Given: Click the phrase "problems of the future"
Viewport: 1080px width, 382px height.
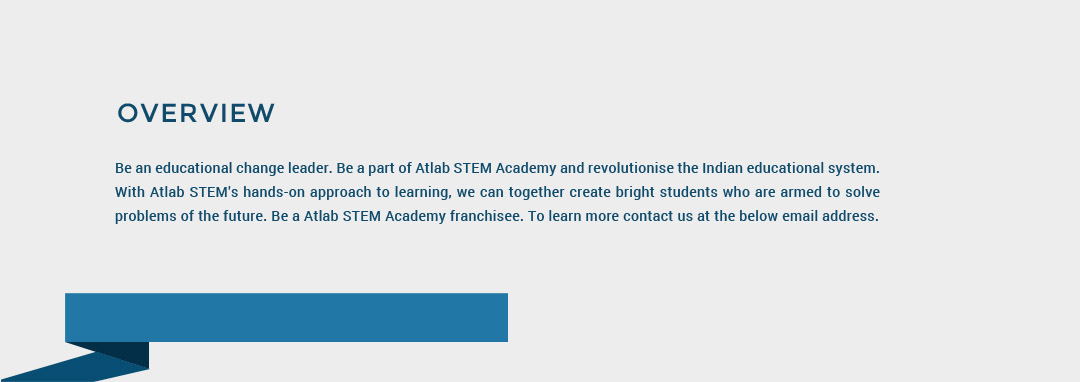Looking at the screenshot, I should (x=189, y=216).
